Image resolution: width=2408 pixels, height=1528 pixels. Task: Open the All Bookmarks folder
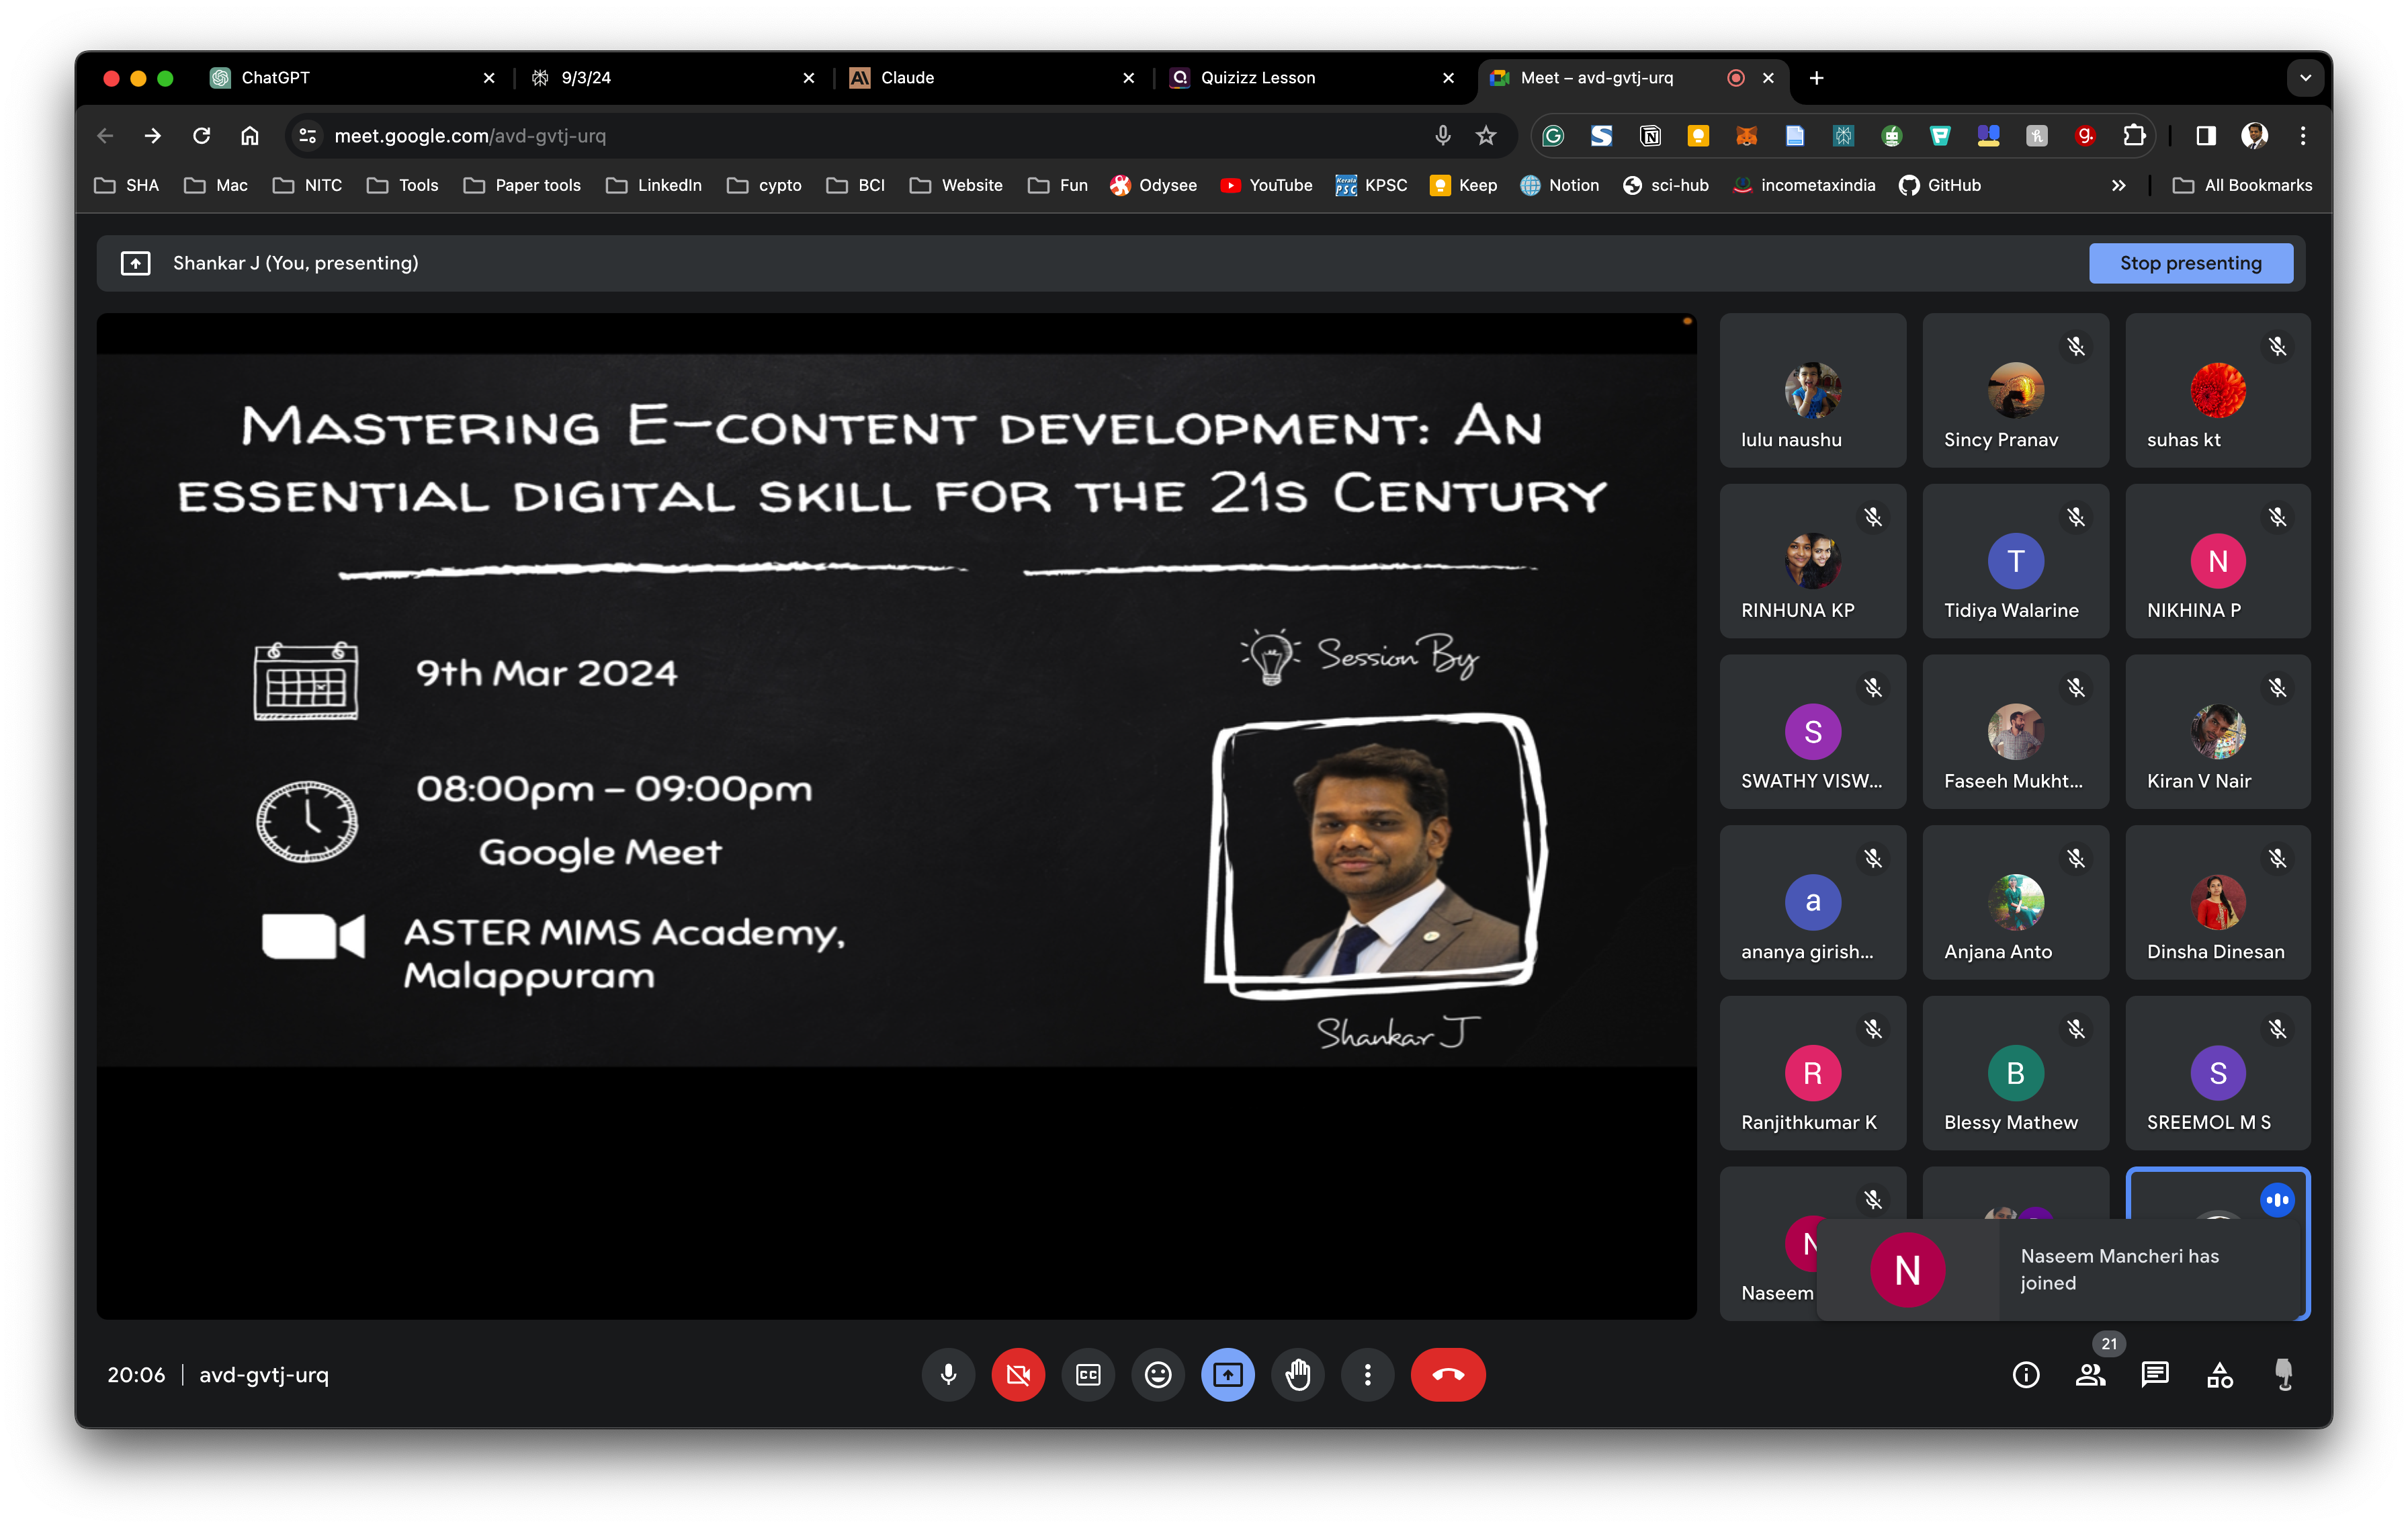(x=2242, y=185)
